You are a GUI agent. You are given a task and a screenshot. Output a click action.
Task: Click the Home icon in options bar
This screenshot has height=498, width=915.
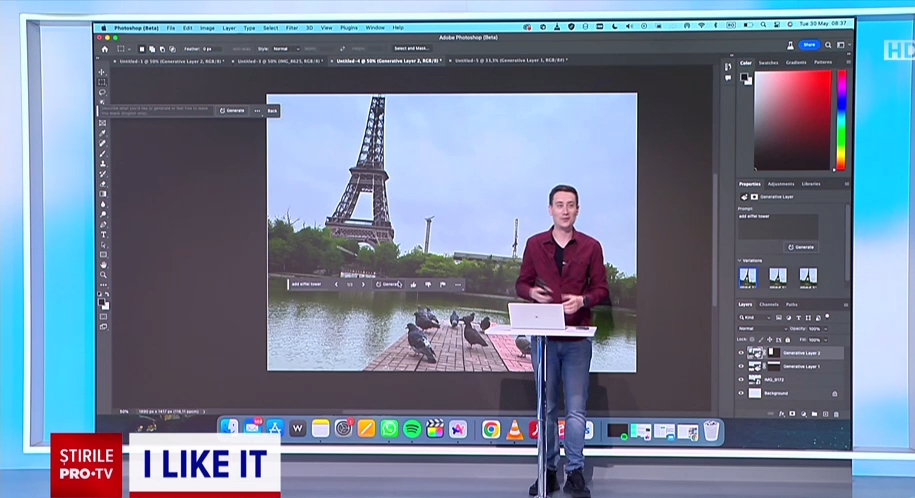(x=105, y=49)
